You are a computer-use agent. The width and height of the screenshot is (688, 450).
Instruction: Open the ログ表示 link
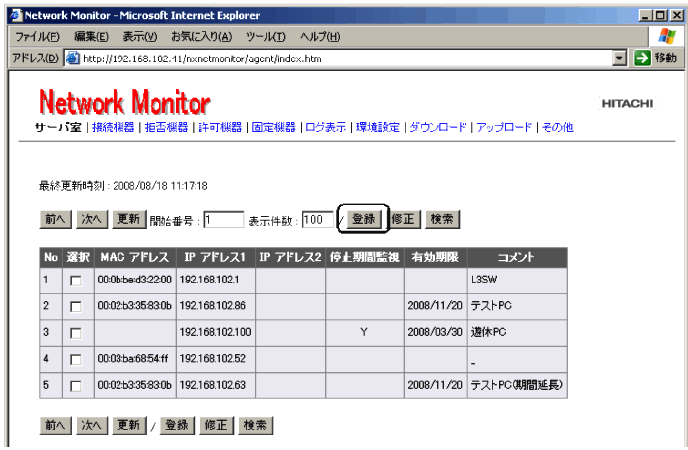[x=326, y=127]
